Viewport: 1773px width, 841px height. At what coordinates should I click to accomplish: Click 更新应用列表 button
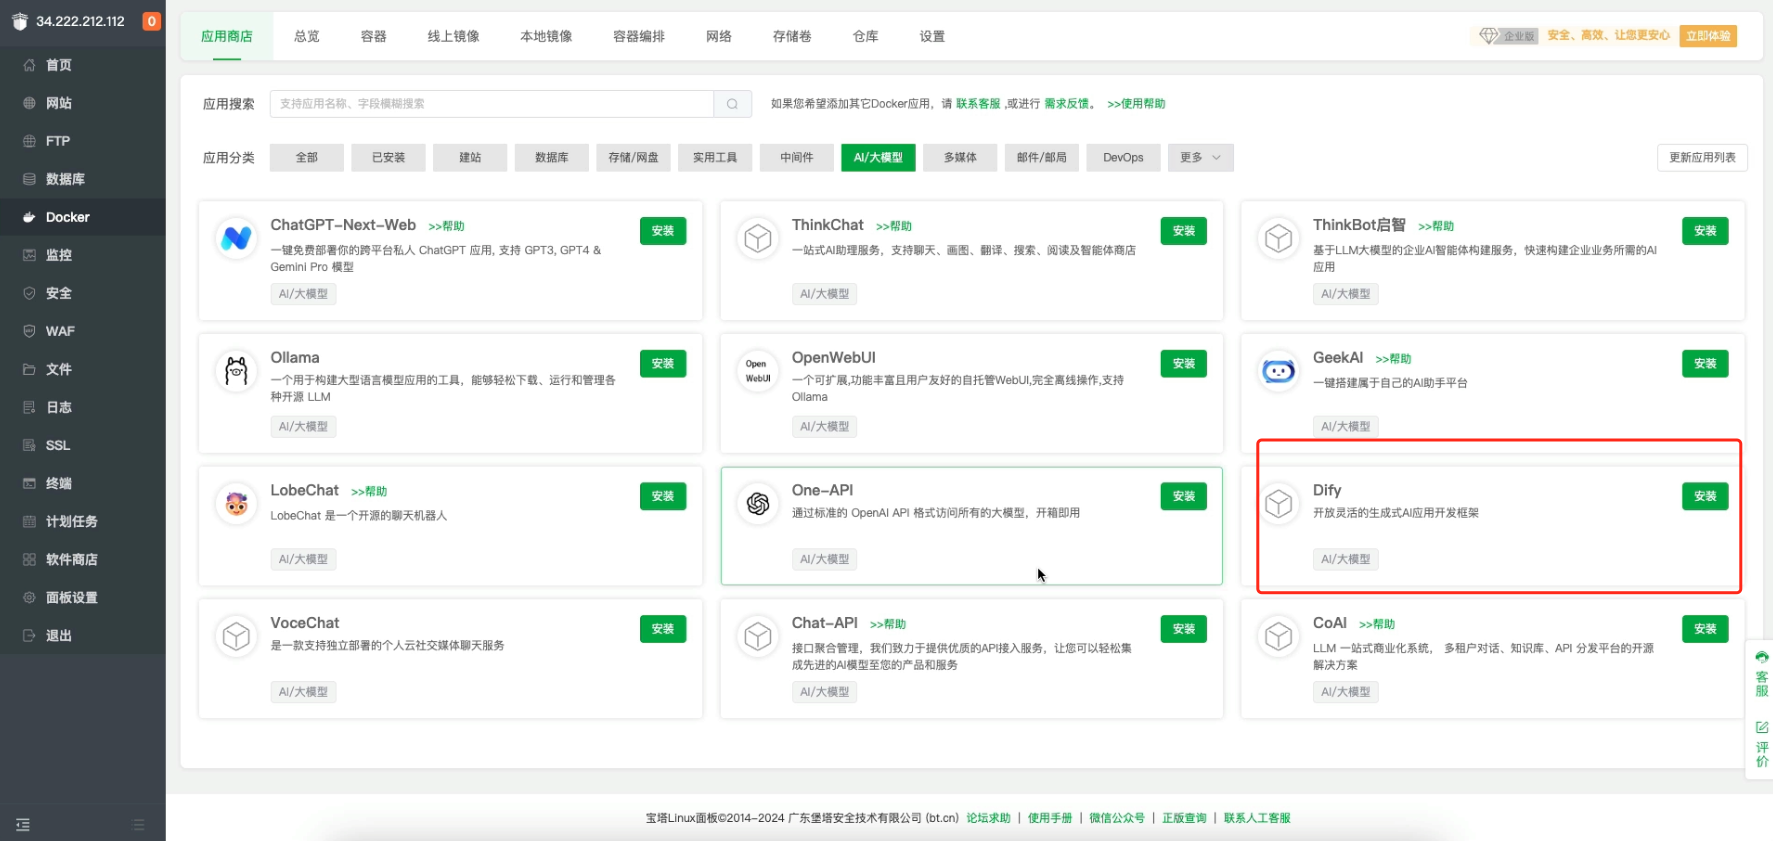pos(1701,158)
